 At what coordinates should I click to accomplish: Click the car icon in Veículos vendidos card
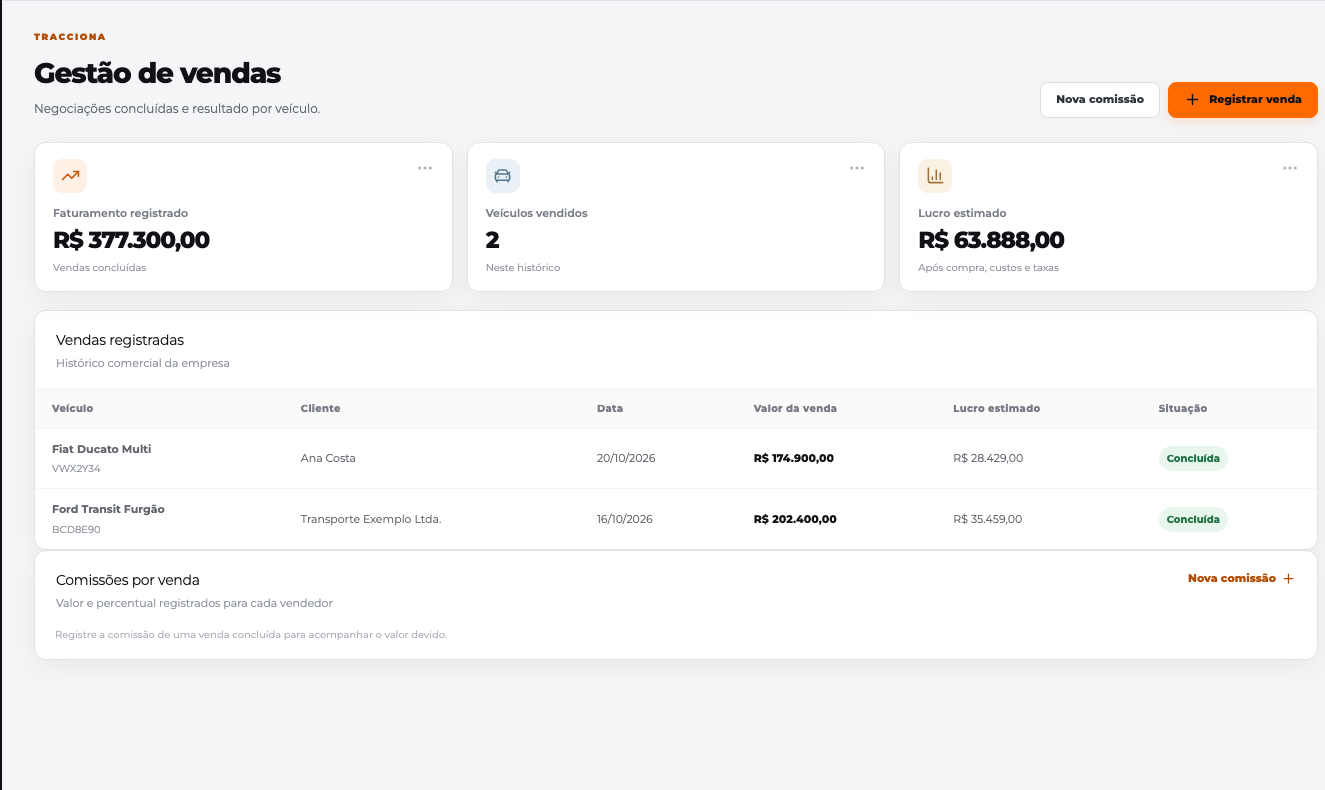503,176
